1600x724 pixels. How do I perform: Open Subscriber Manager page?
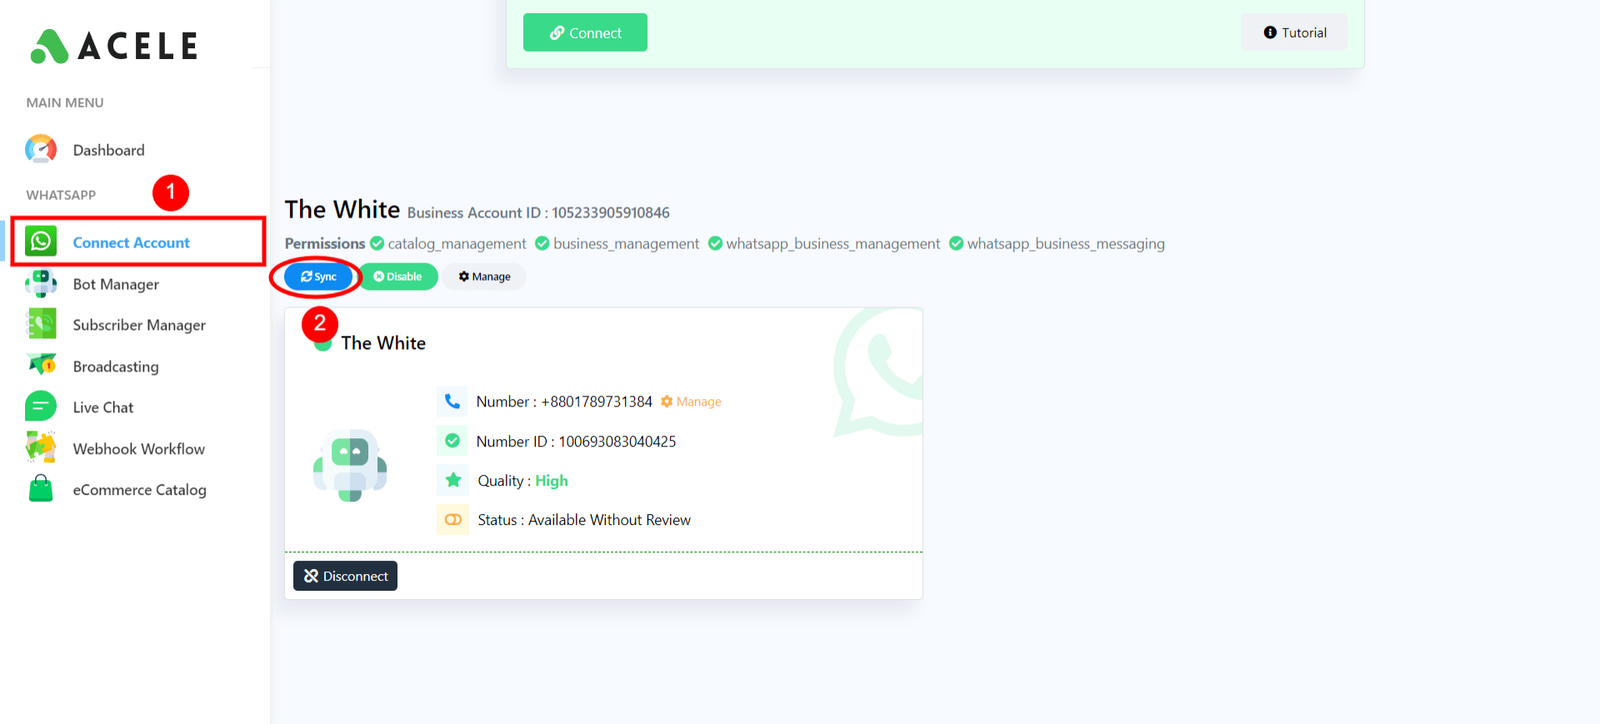coord(139,325)
